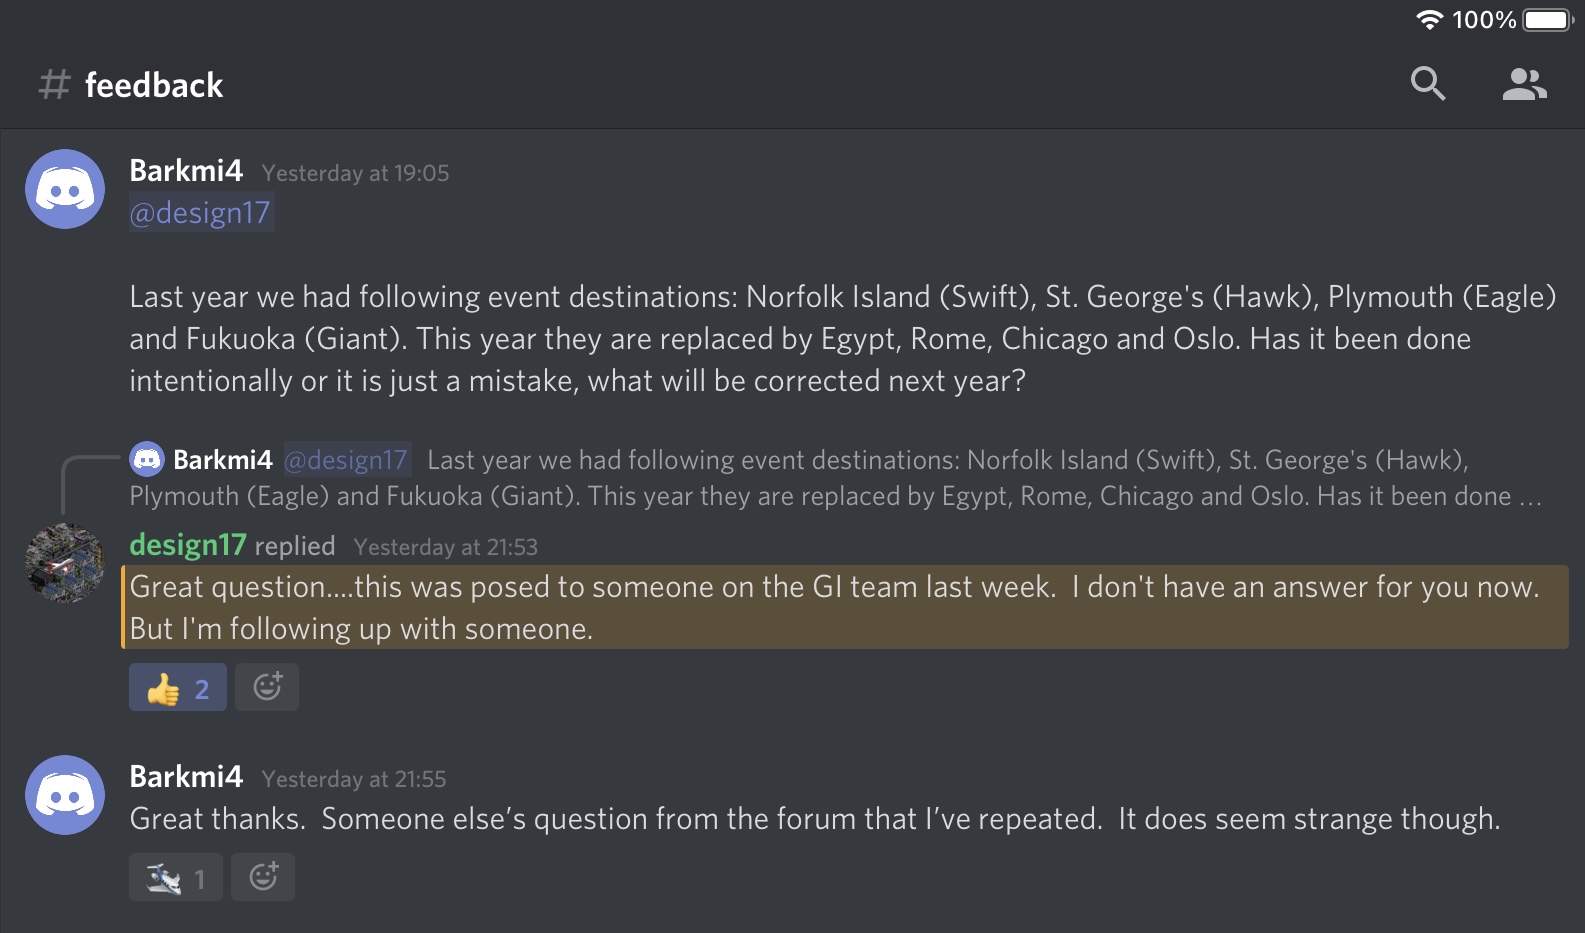This screenshot has width=1585, height=933.
Task: Open design17's profile picture
Action: [65, 562]
